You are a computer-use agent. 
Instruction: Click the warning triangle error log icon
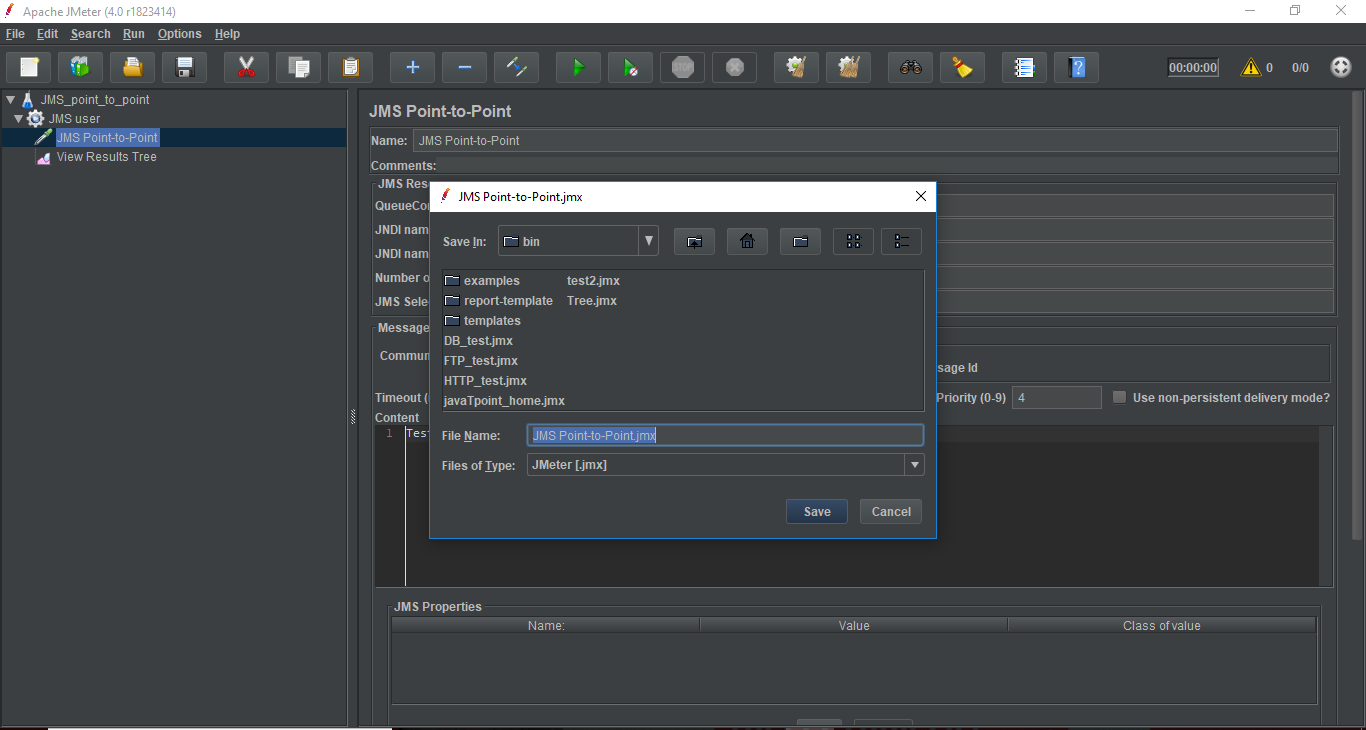click(1251, 67)
